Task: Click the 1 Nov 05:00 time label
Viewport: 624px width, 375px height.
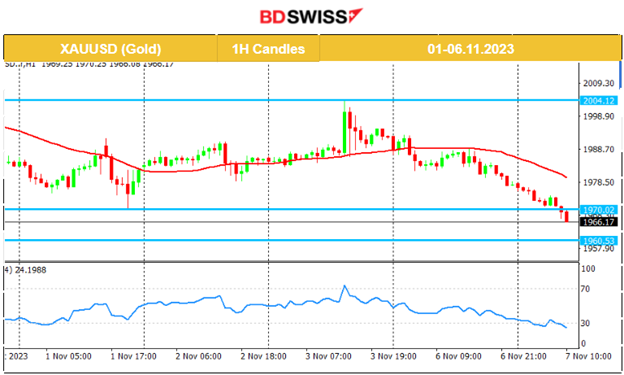Action: coord(68,356)
